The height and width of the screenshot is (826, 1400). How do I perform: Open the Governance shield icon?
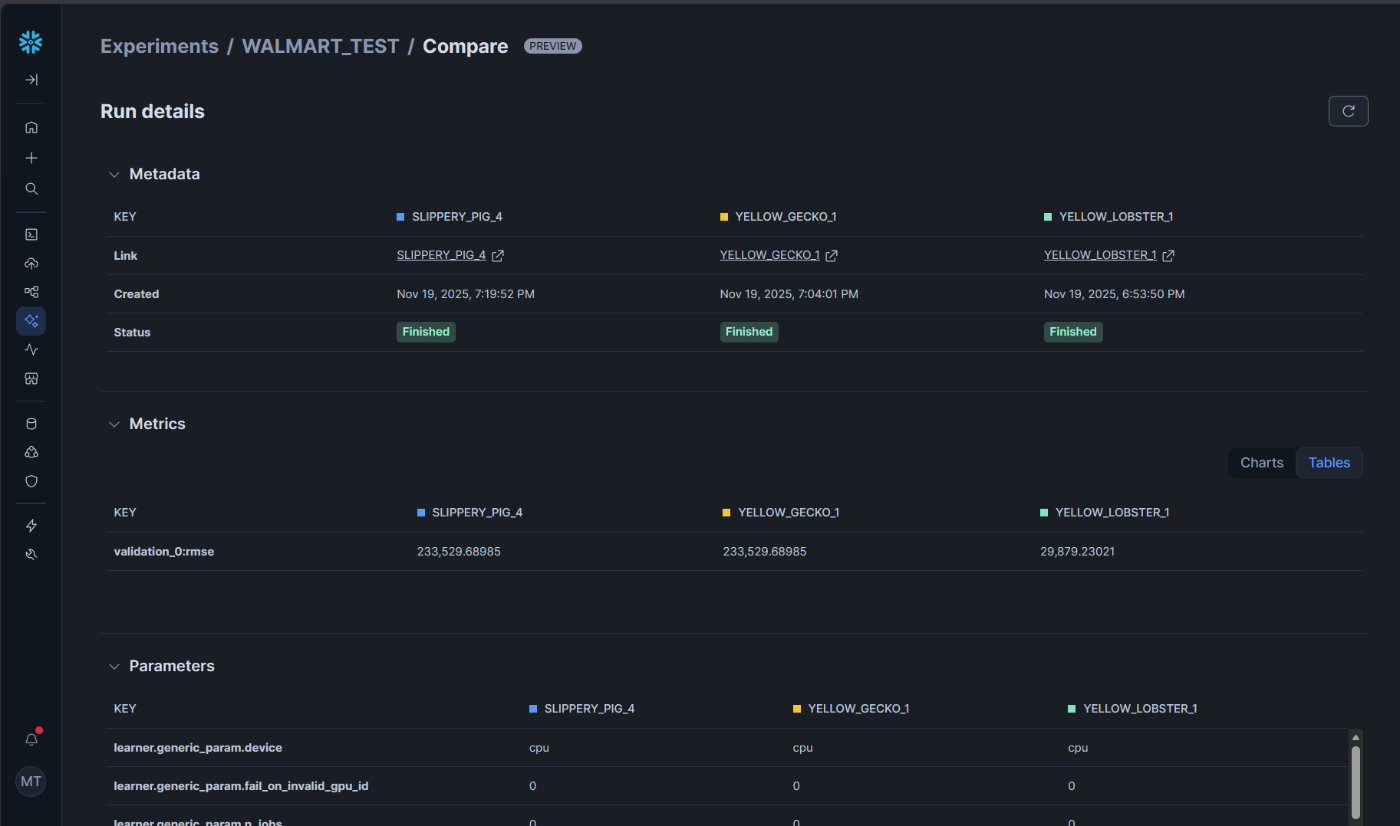pos(31,481)
